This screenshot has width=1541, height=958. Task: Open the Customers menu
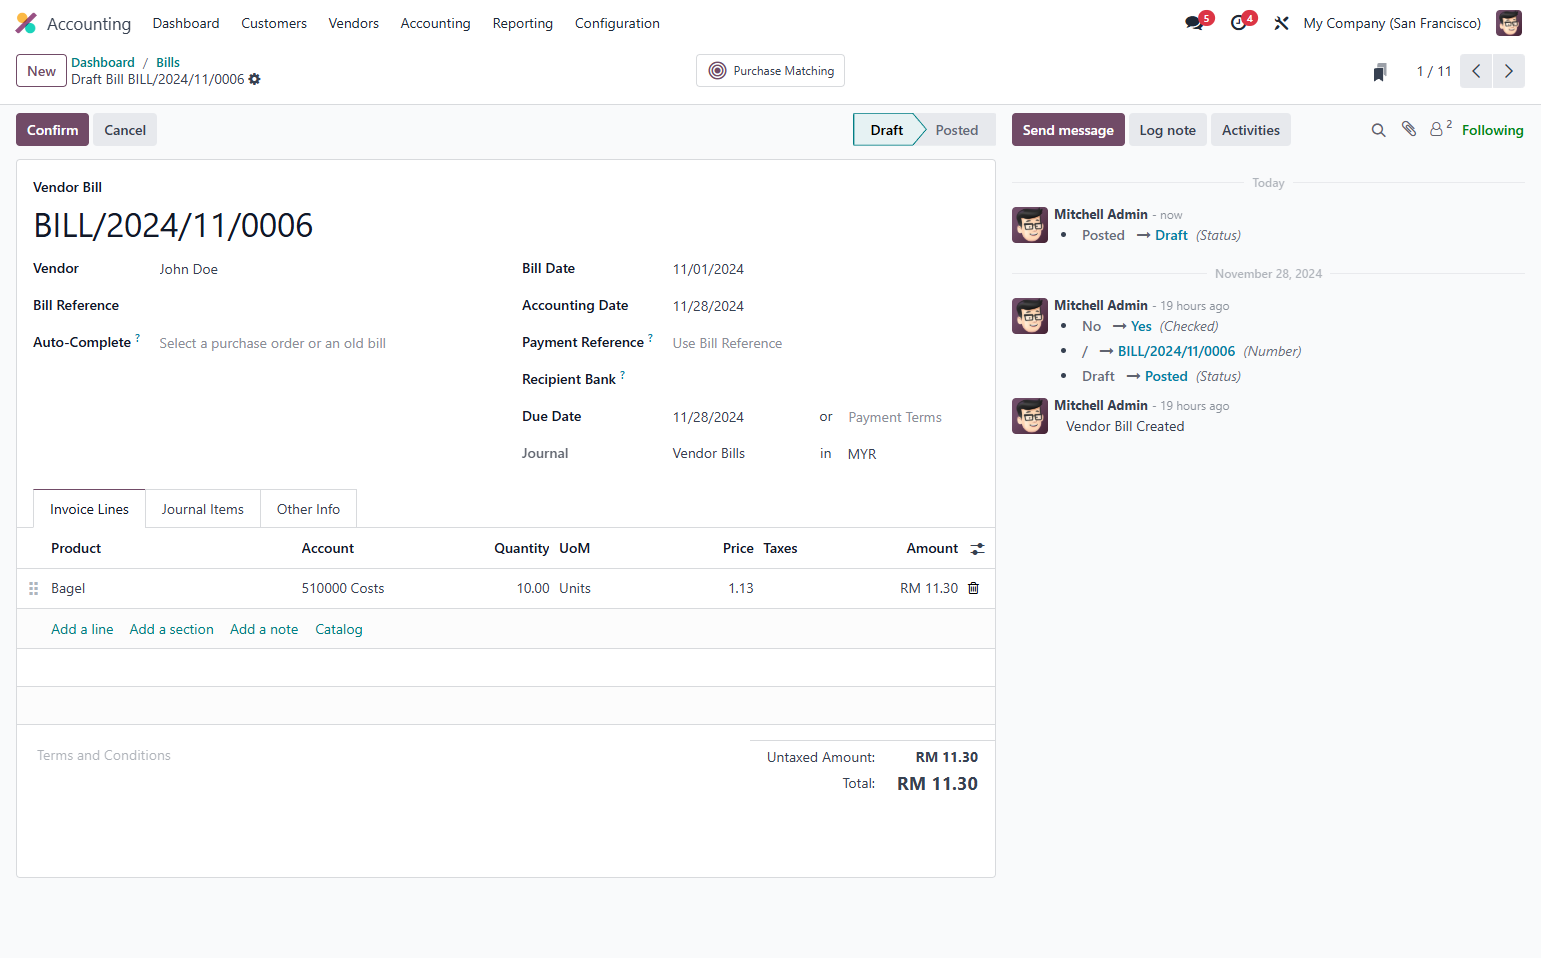click(274, 23)
